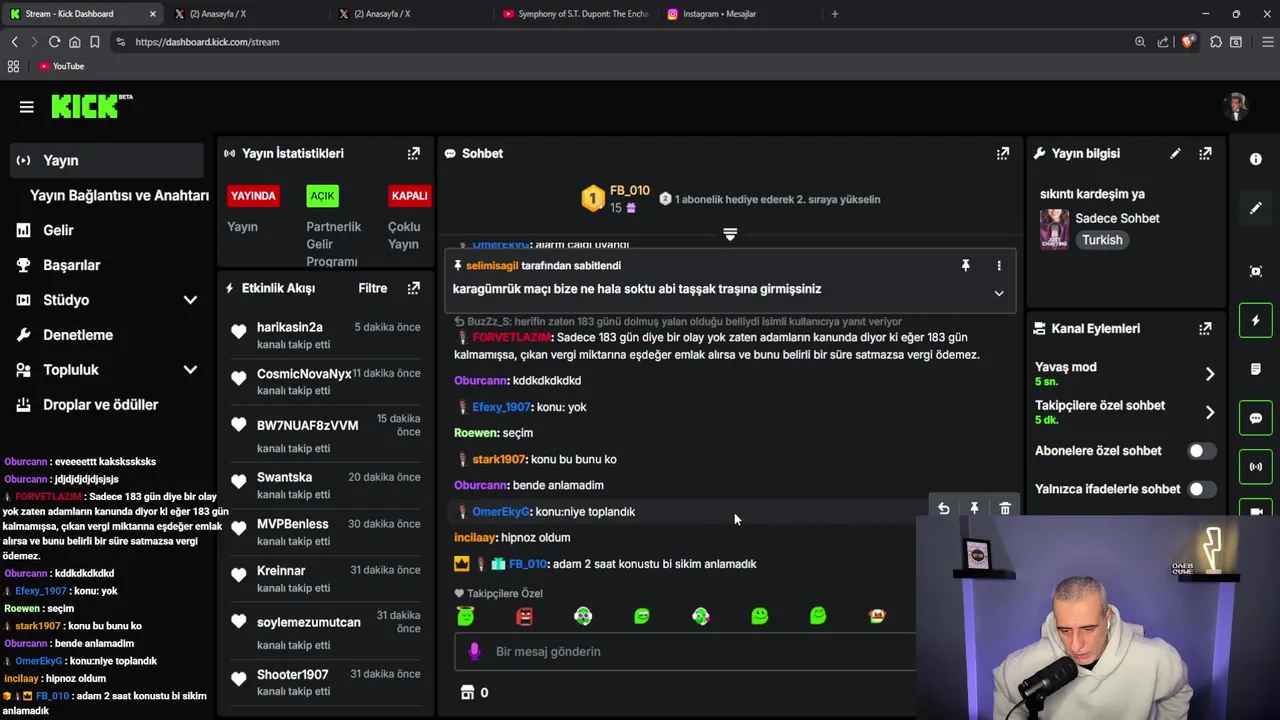This screenshot has height=720, width=1280.
Task: Expand the pinned message chevron
Action: click(x=998, y=293)
